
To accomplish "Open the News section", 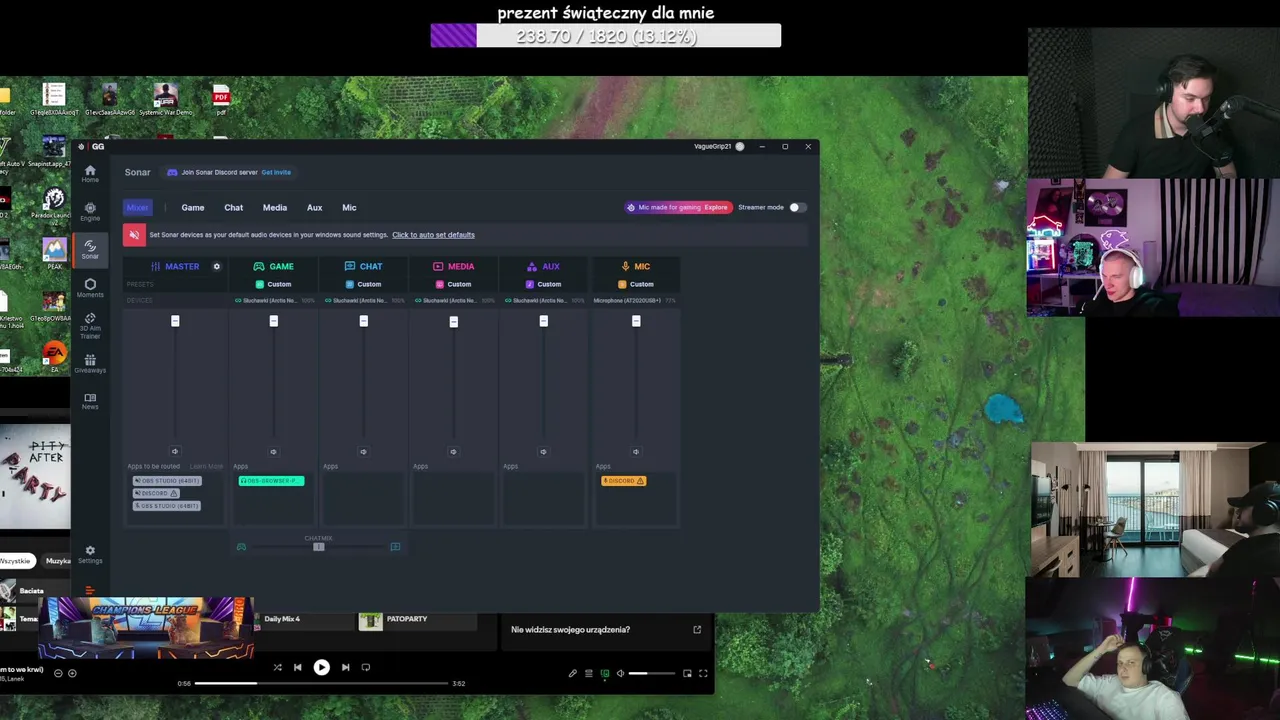I will click(90, 401).
